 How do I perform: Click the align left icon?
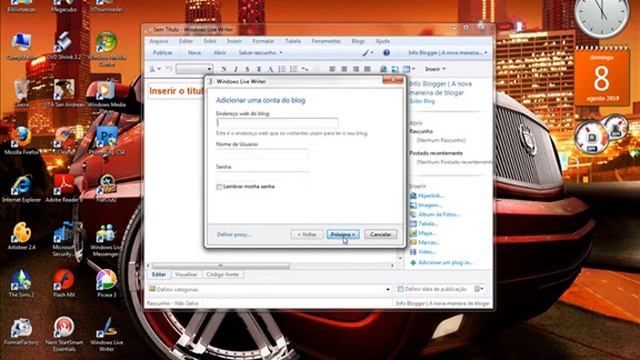click(332, 69)
